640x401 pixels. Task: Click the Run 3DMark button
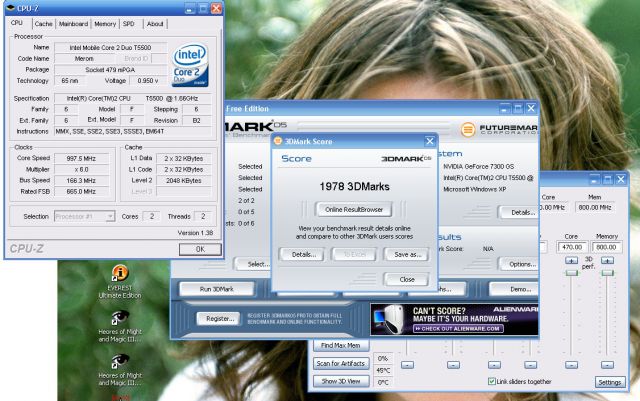coord(217,289)
